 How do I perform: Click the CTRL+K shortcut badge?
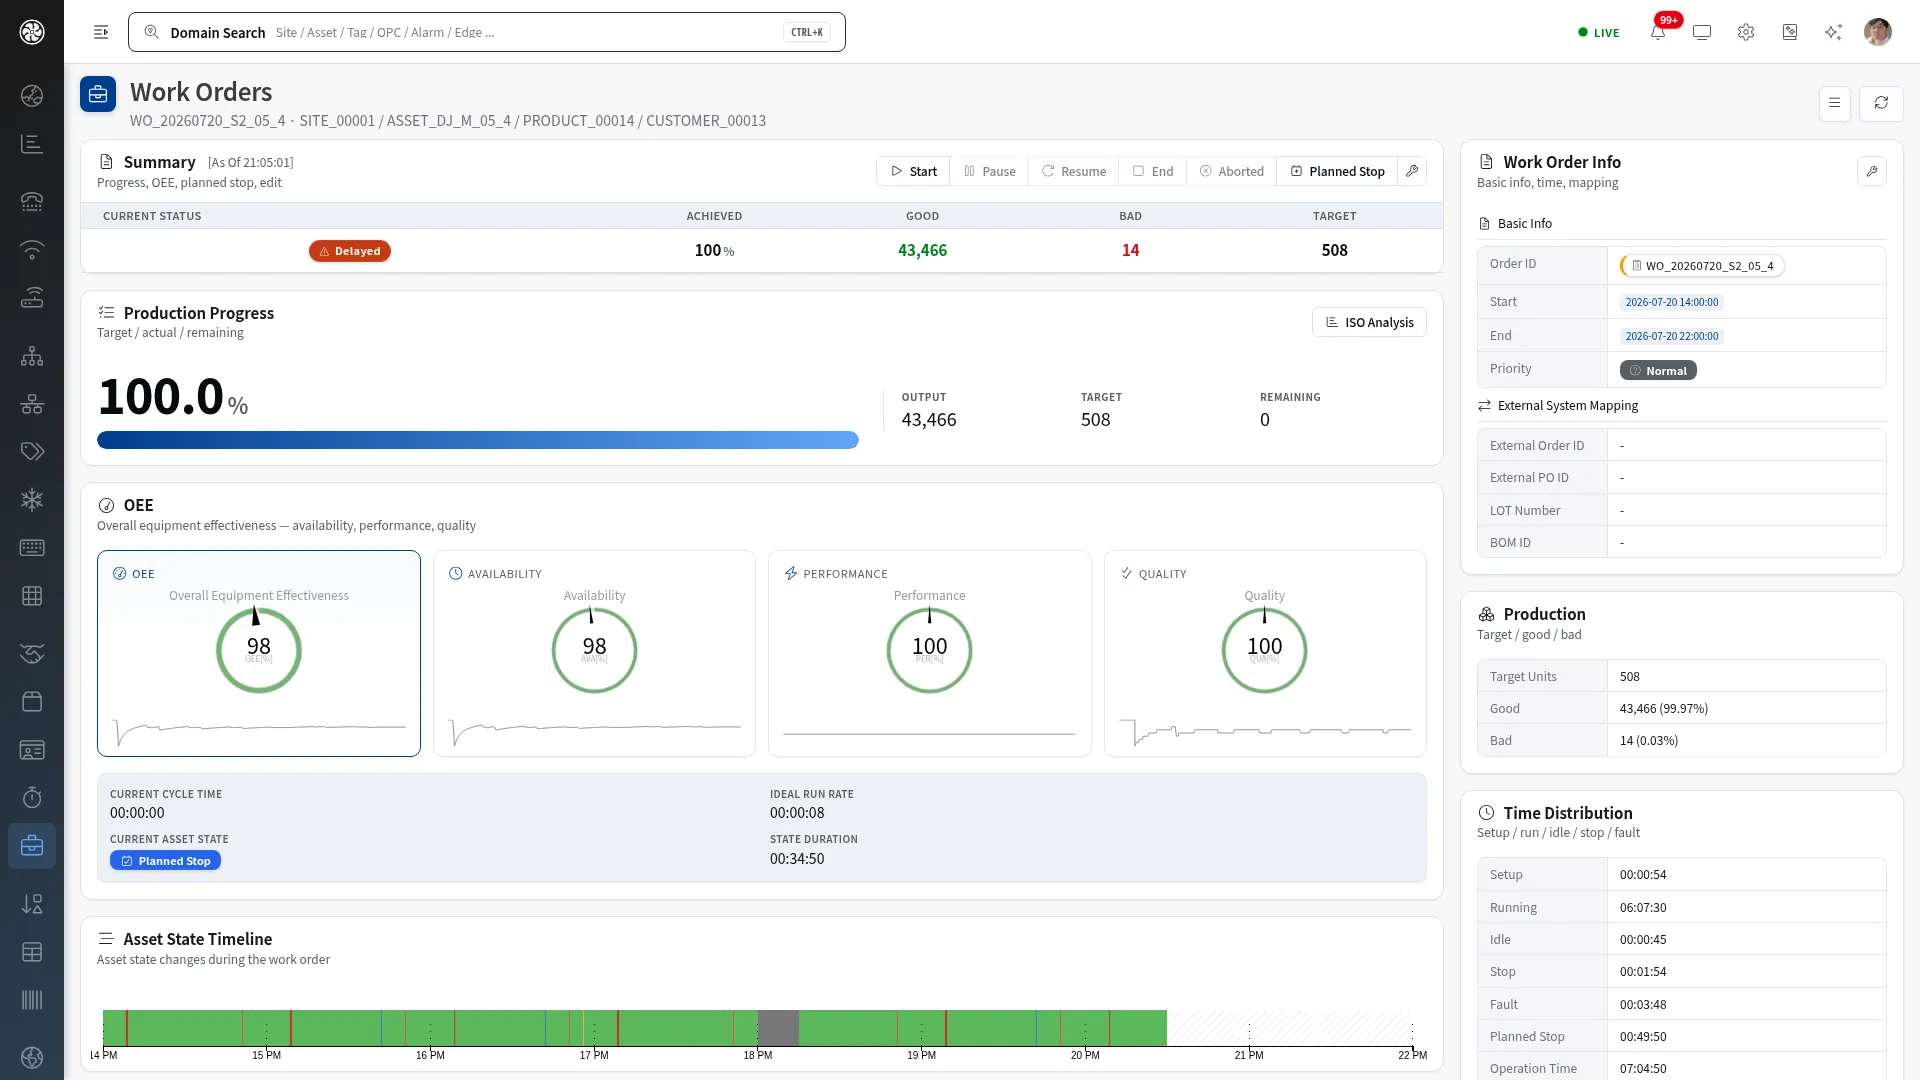807,32
